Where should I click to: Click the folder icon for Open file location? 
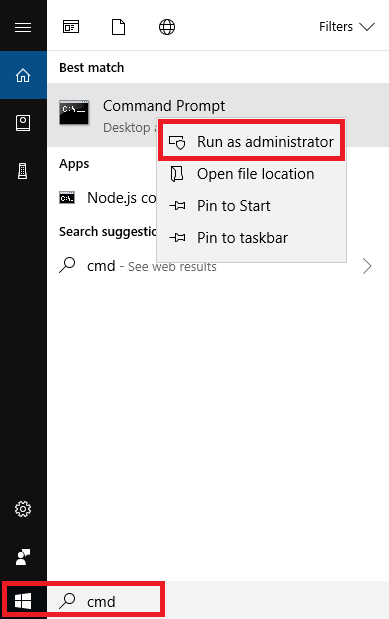click(177, 174)
